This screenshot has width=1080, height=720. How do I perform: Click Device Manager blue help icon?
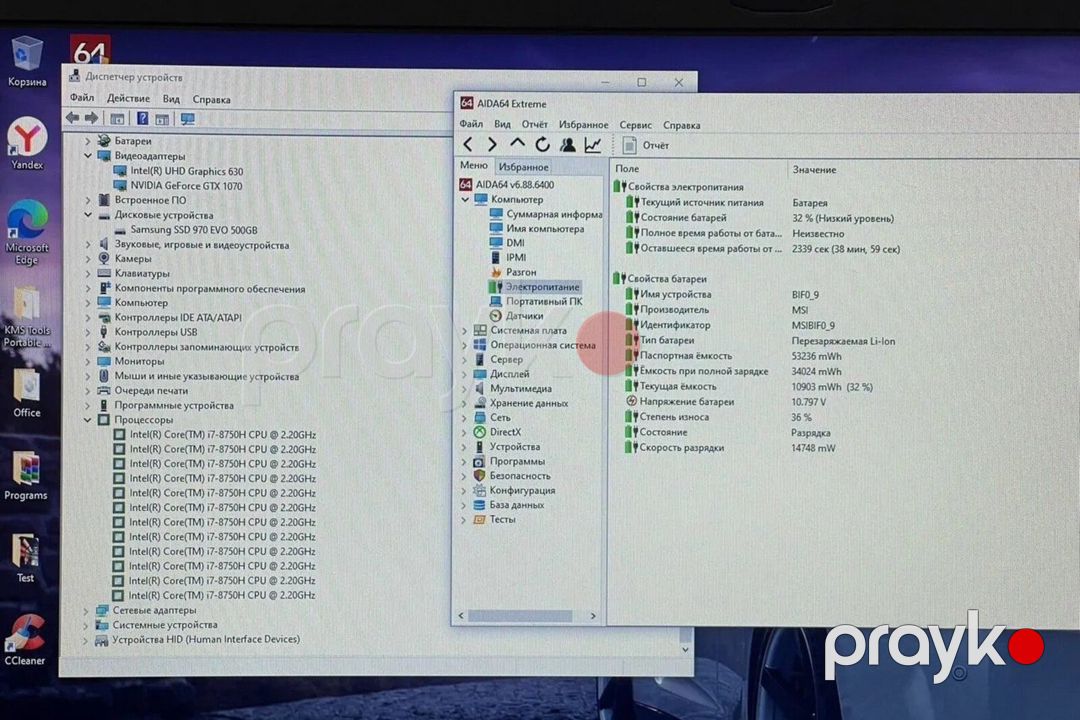pos(142,119)
